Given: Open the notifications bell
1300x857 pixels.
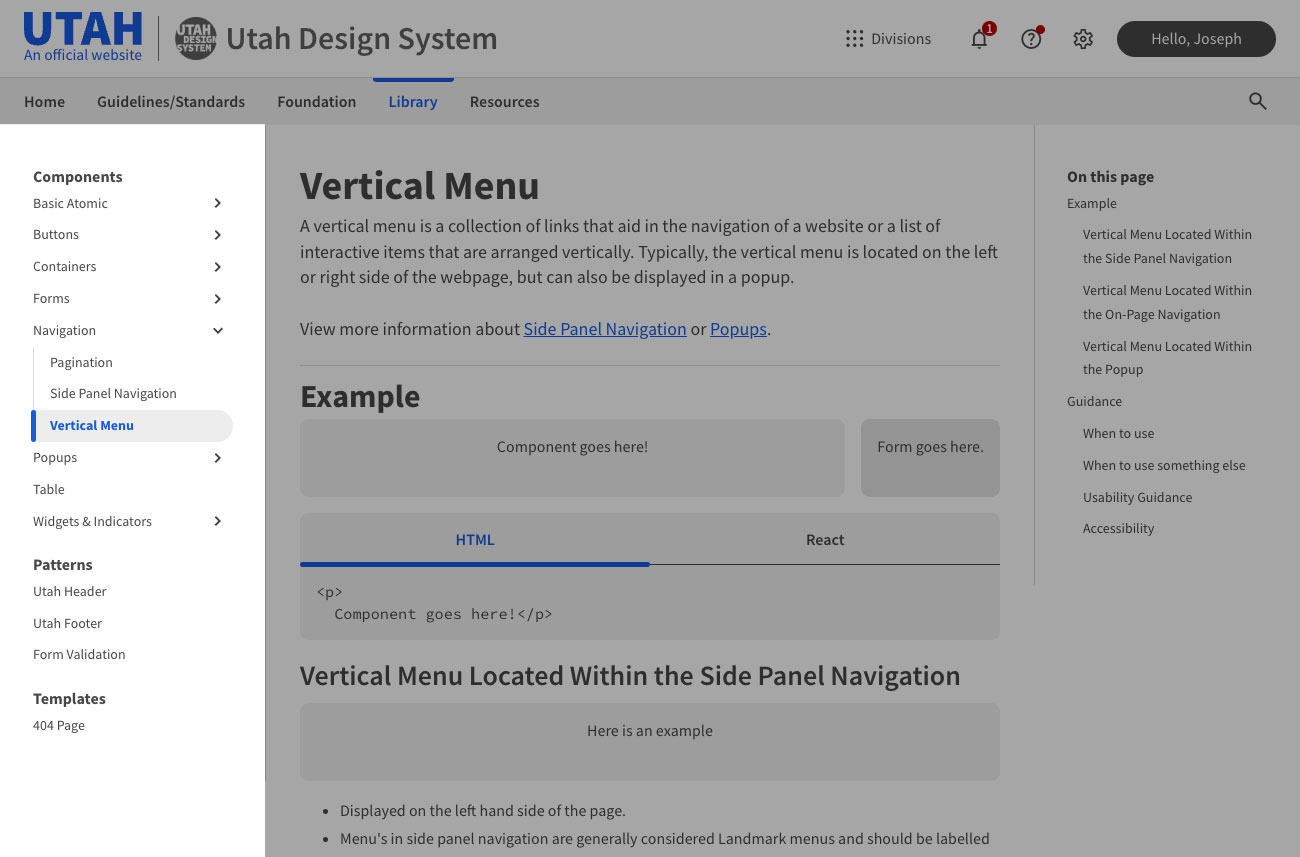Looking at the screenshot, I should pyautogui.click(x=979, y=39).
